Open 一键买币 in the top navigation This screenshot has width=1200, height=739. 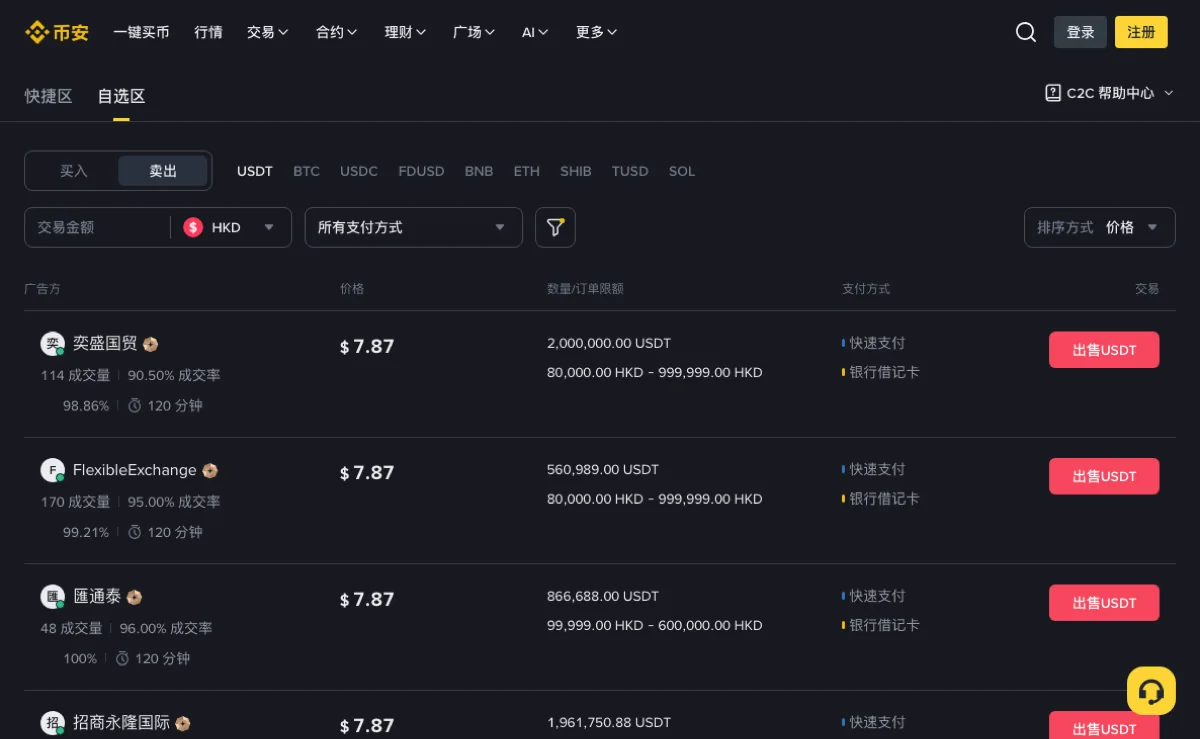[x=141, y=32]
